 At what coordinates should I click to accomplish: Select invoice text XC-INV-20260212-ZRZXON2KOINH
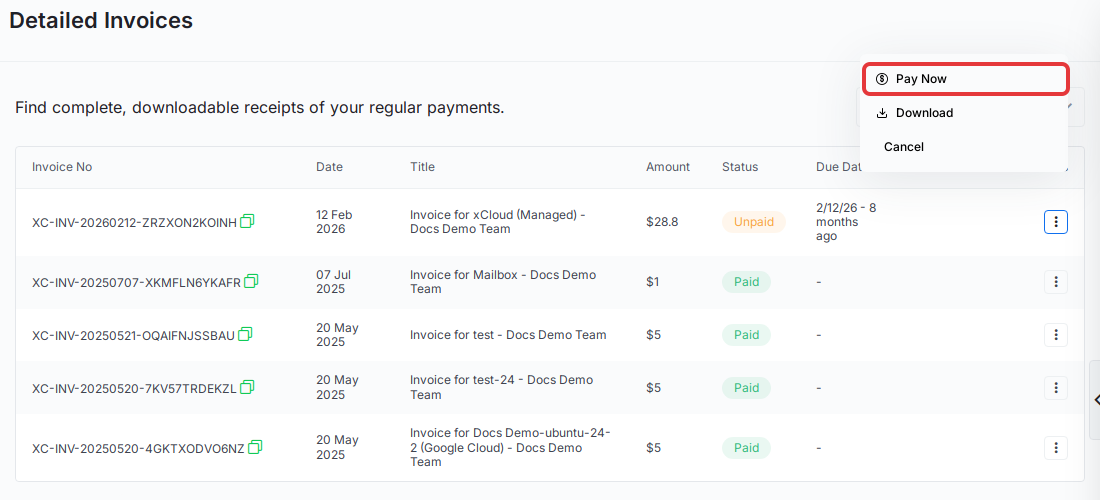coord(134,222)
